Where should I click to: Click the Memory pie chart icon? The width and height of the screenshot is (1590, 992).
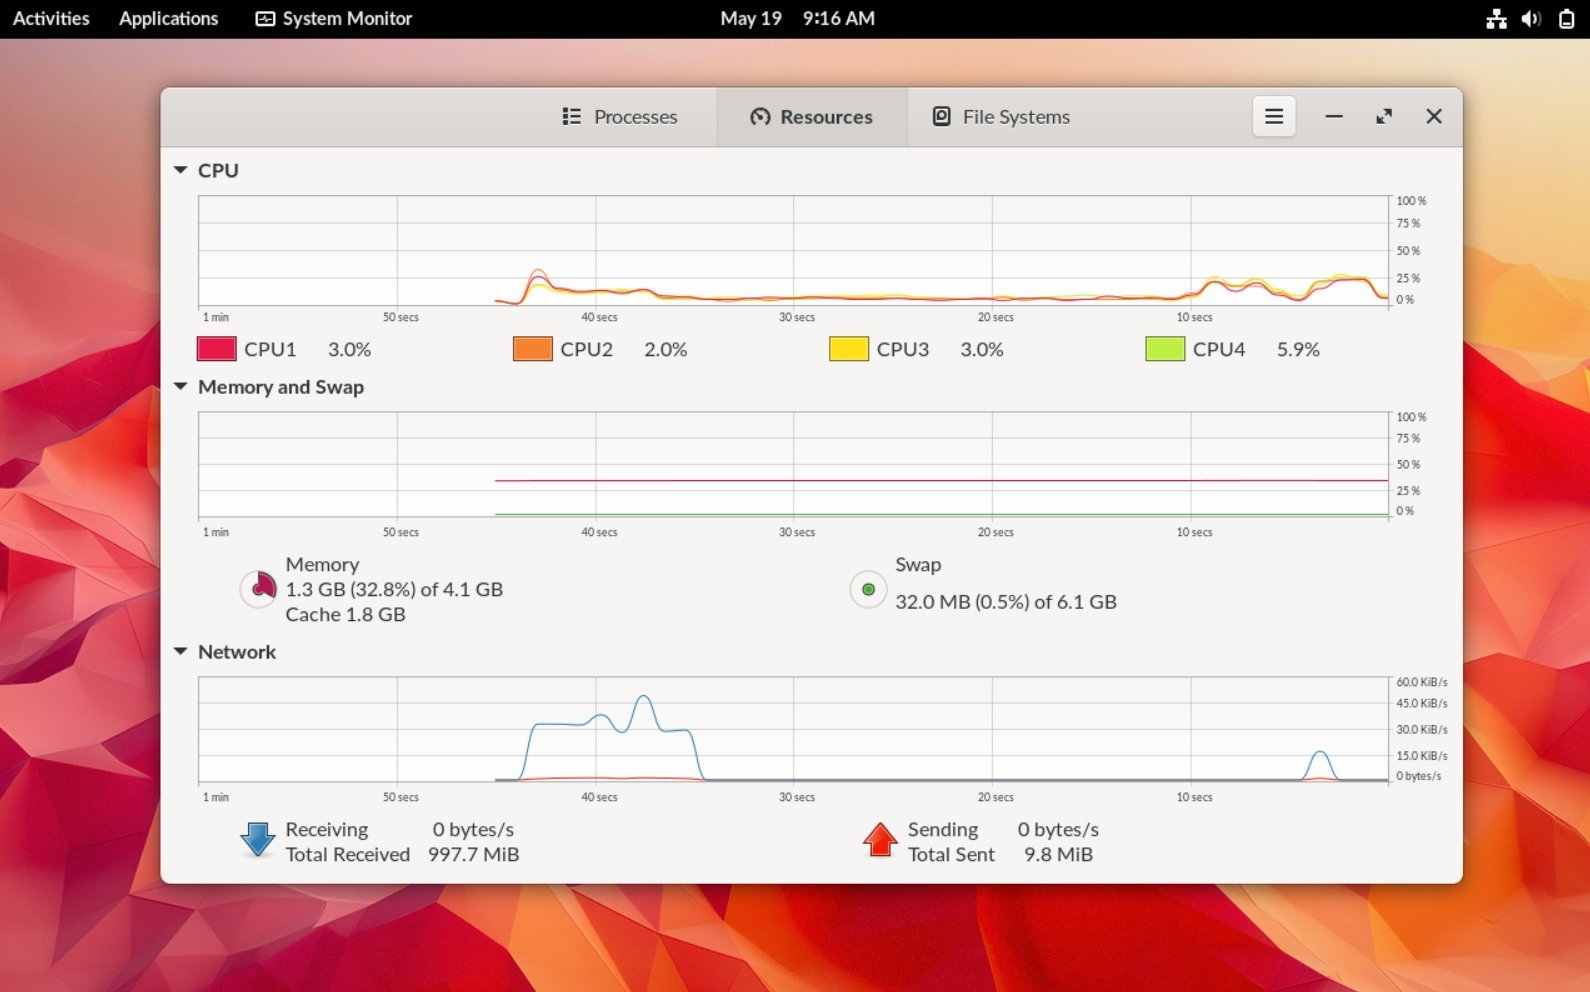point(259,589)
